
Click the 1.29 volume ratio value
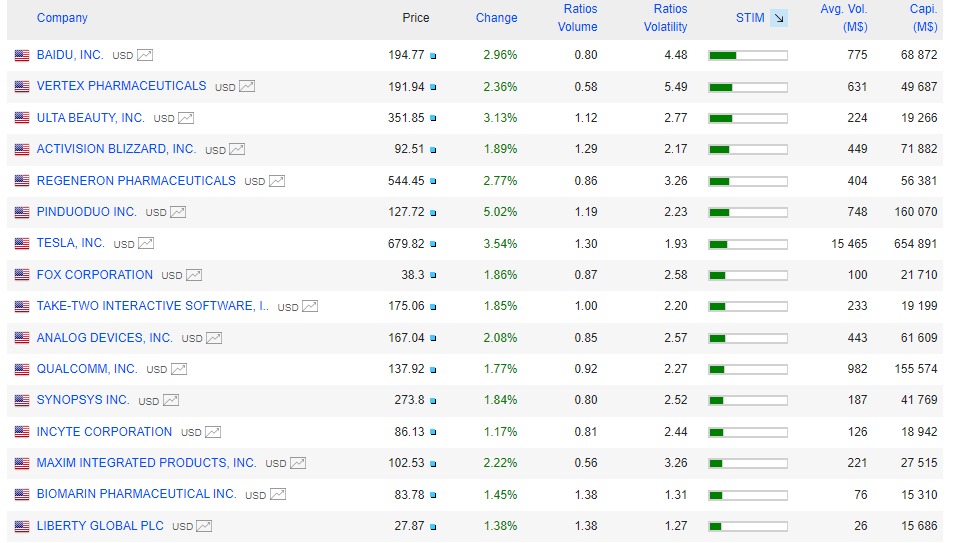point(586,149)
